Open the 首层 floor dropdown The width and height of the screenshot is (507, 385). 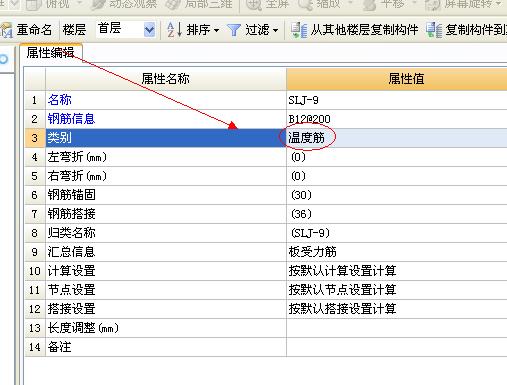(x=149, y=30)
